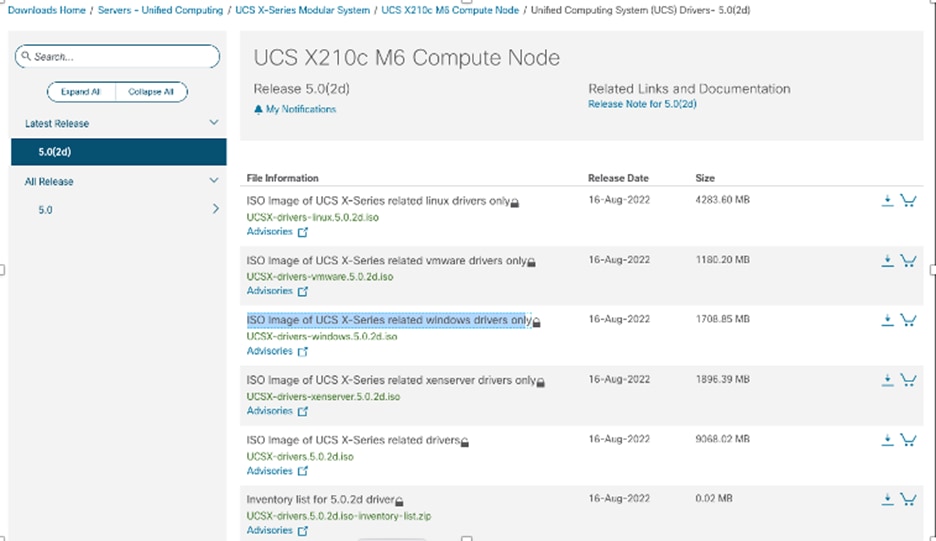Open Advisories link for inventory list
936x541 pixels.
[269, 530]
